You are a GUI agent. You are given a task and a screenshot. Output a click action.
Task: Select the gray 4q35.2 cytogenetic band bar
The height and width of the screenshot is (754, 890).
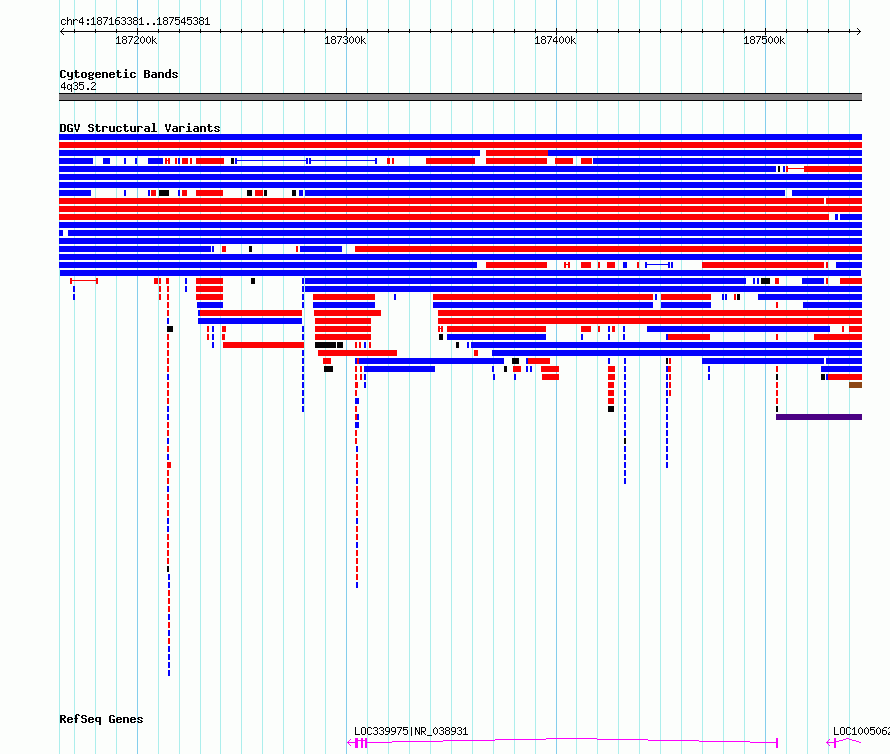click(460, 97)
